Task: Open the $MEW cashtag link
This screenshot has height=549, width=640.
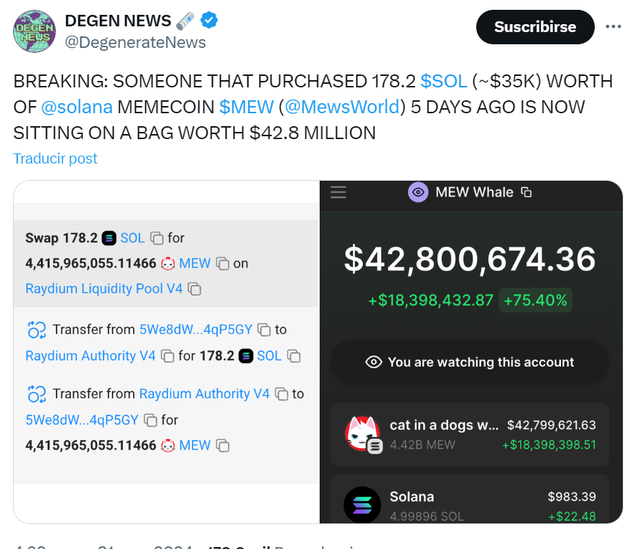Action: point(247,107)
